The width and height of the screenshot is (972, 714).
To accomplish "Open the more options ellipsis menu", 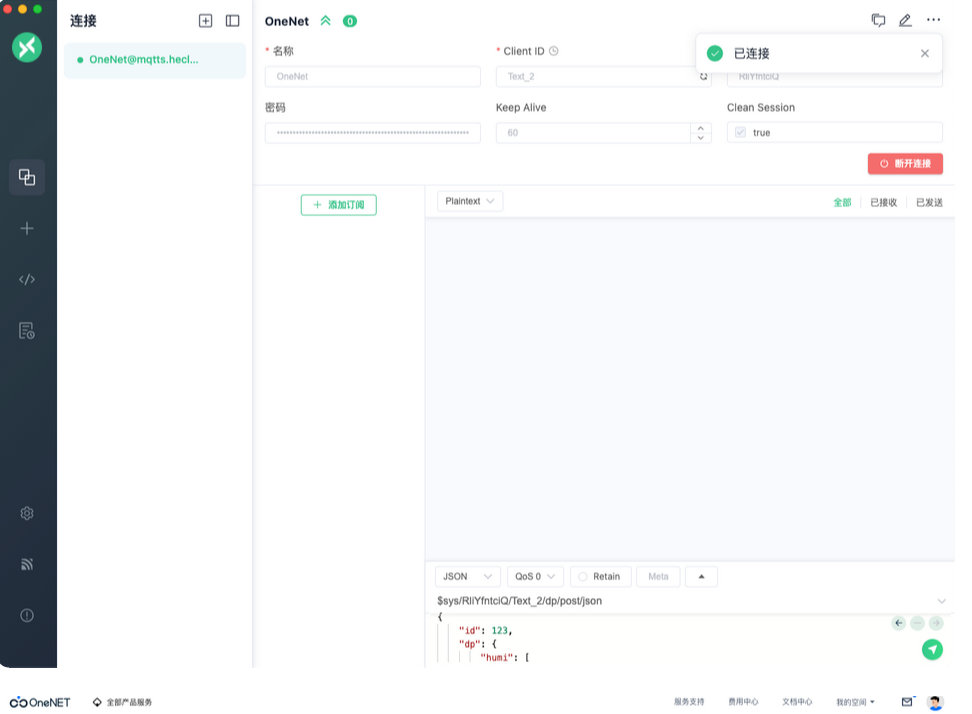I will tap(933, 20).
